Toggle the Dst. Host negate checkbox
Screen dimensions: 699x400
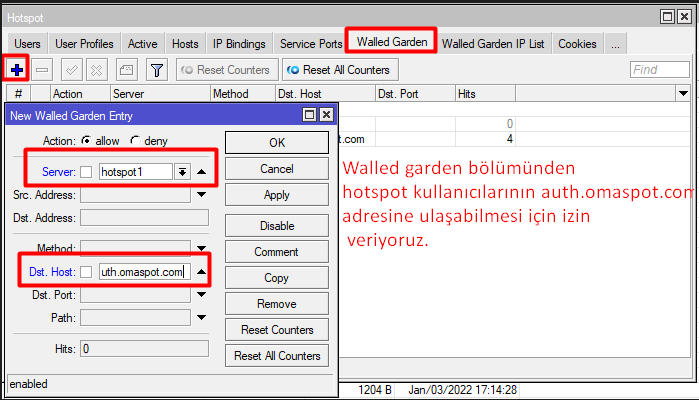click(x=86, y=272)
